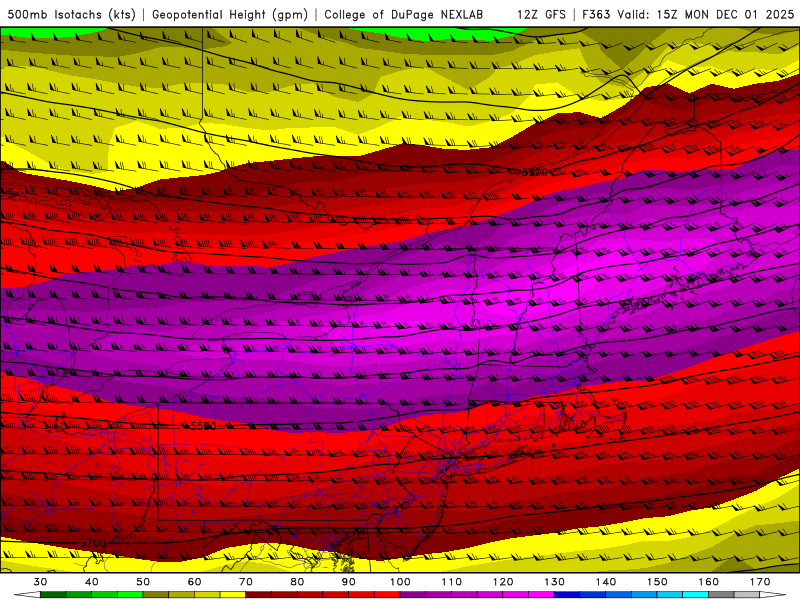The image size is (800, 600).
Task: Click the 'F363 Valid: 15Z MON DEC 01 2025' text
Action: pos(688,15)
